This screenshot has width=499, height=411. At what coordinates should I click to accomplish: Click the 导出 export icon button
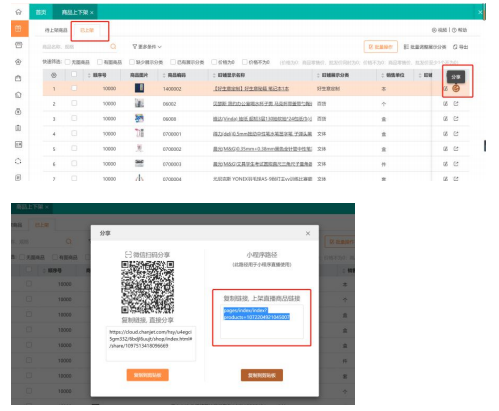click(x=460, y=47)
